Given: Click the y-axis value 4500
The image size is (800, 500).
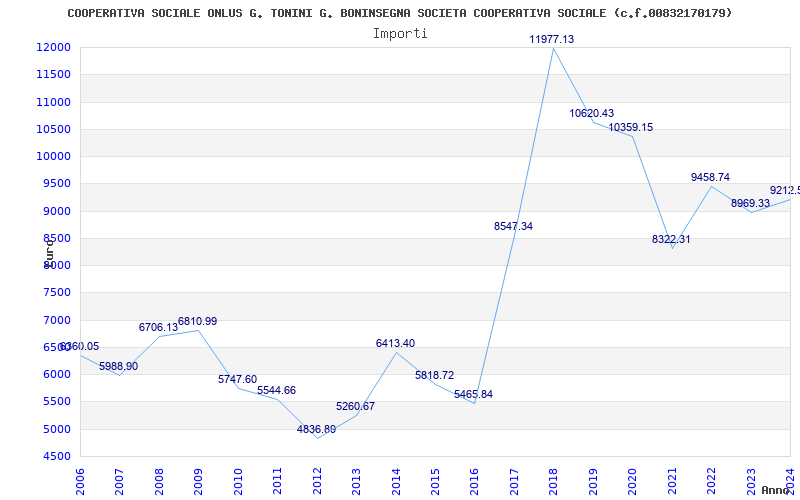Looking at the screenshot, I should coord(56,457).
